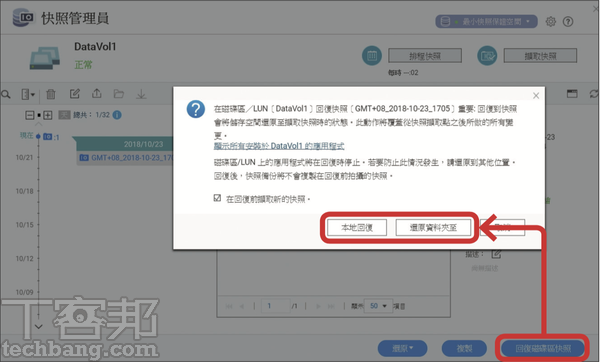Go to first page in pager
The image size is (600, 362).
click(229, 306)
